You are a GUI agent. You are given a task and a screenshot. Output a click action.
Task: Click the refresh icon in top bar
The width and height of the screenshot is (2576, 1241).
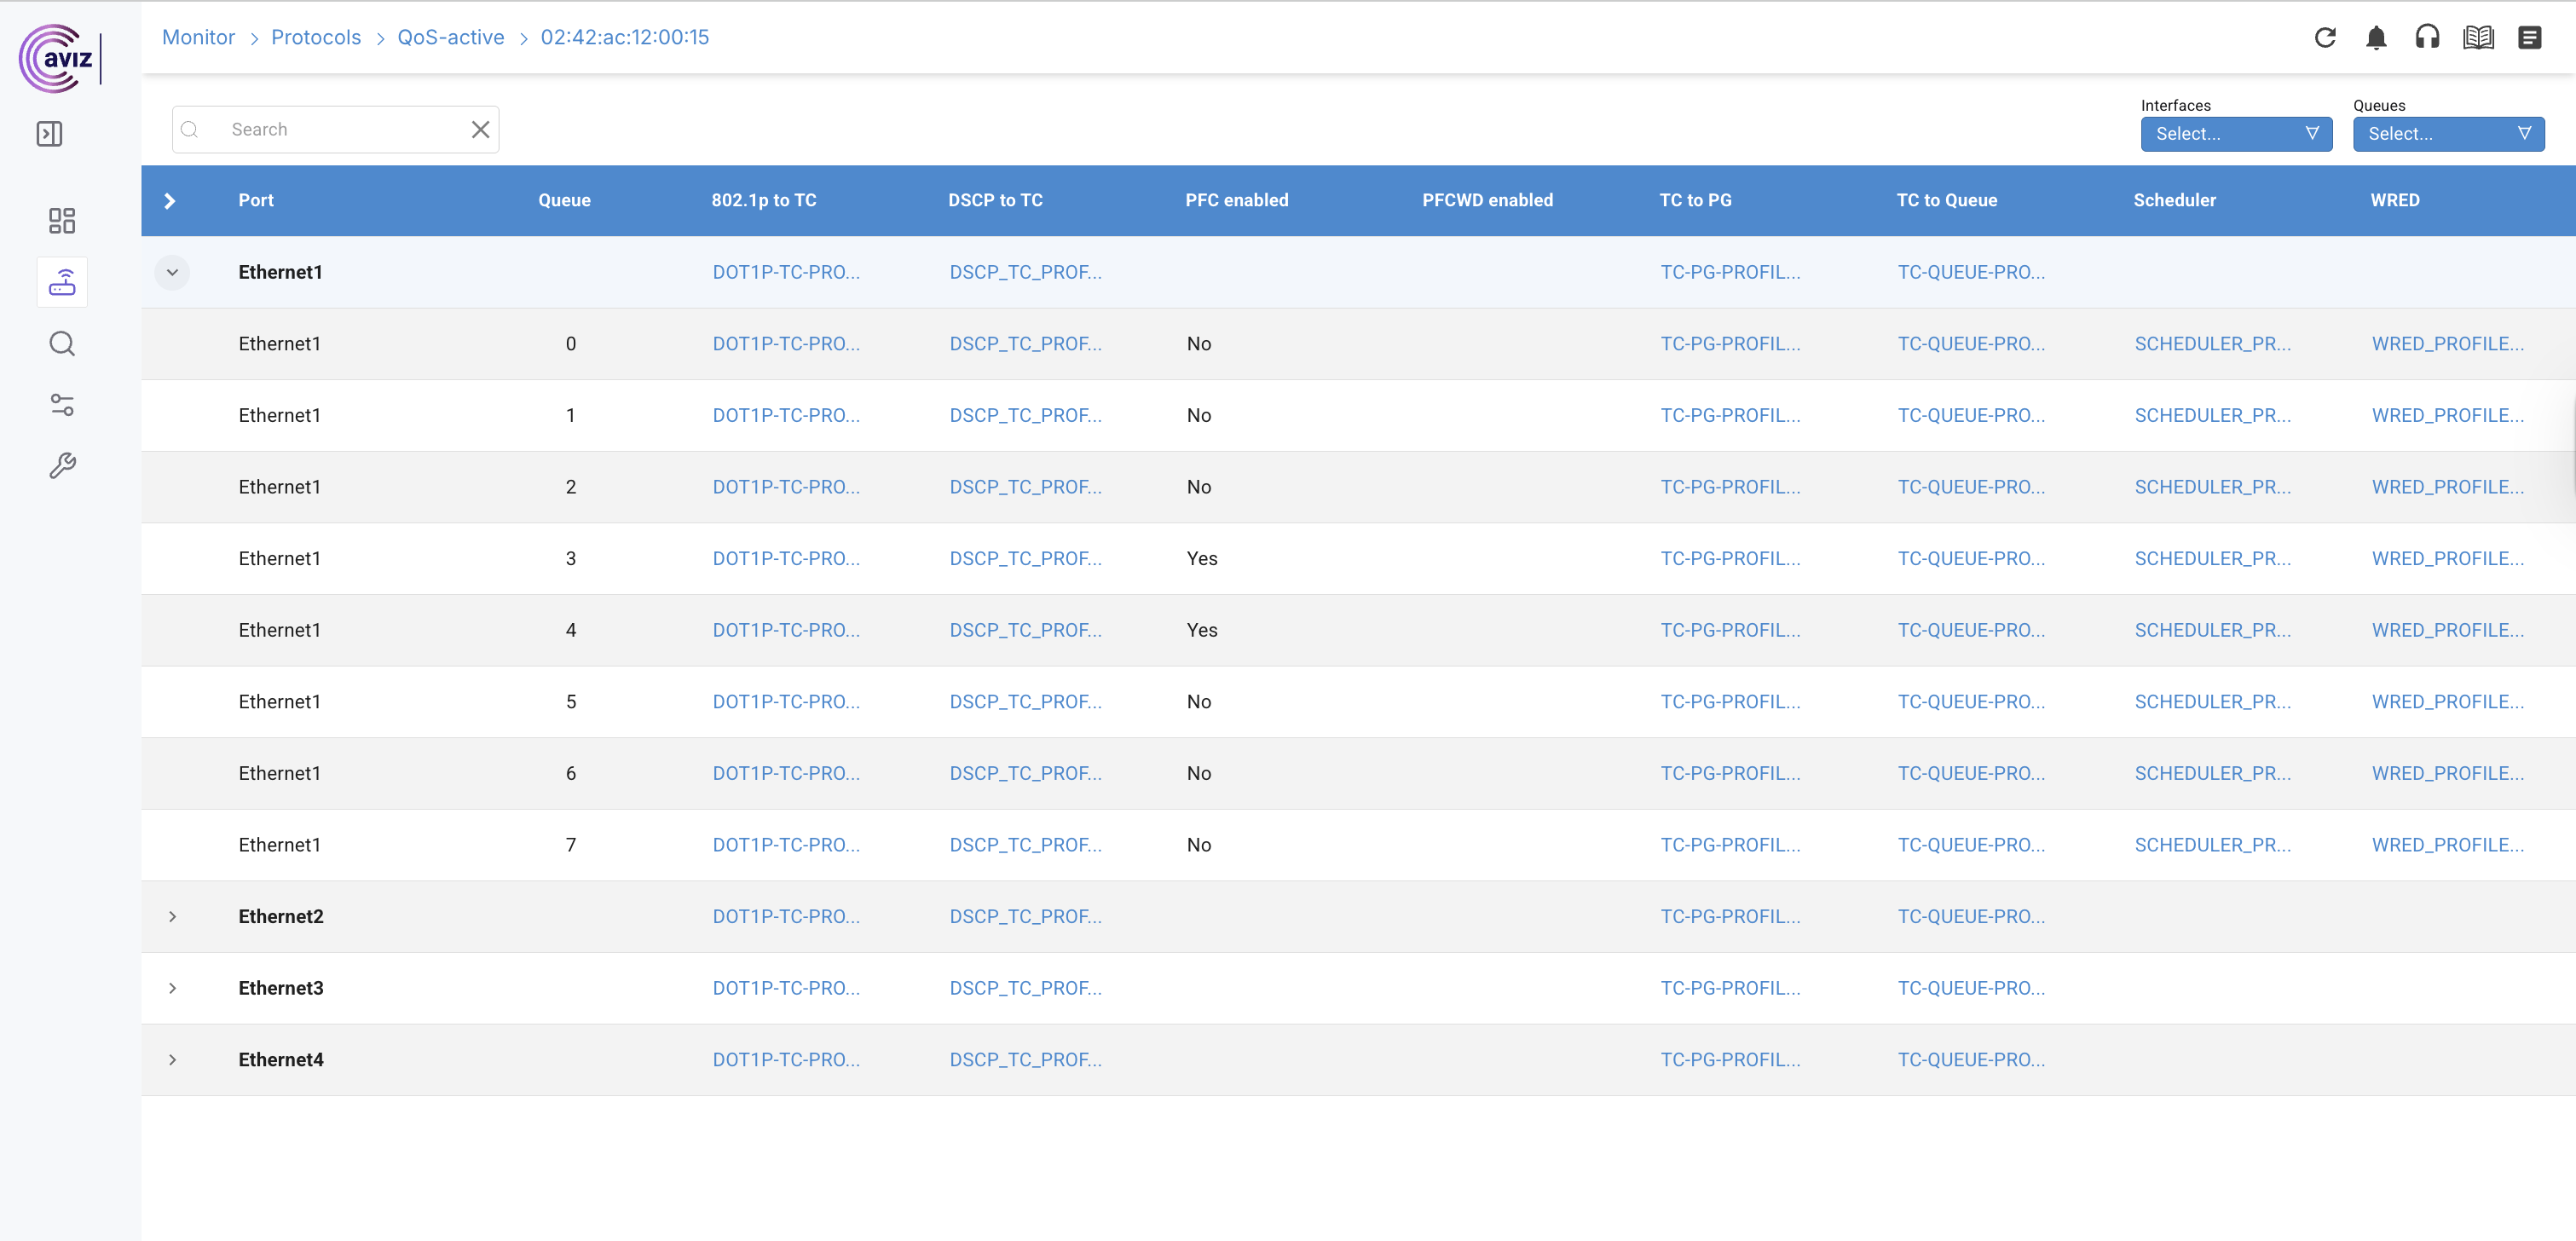tap(2325, 38)
